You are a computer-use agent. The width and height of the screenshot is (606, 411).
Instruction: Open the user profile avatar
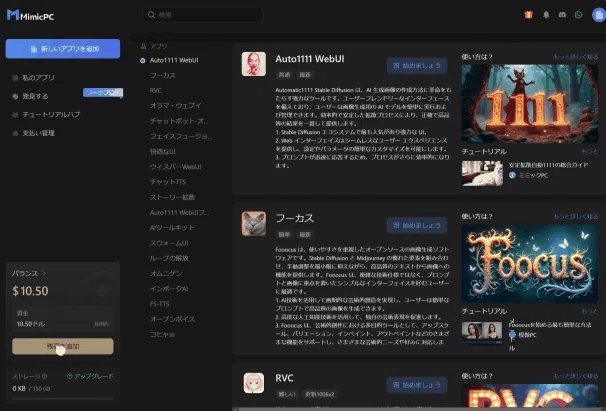[x=599, y=15]
